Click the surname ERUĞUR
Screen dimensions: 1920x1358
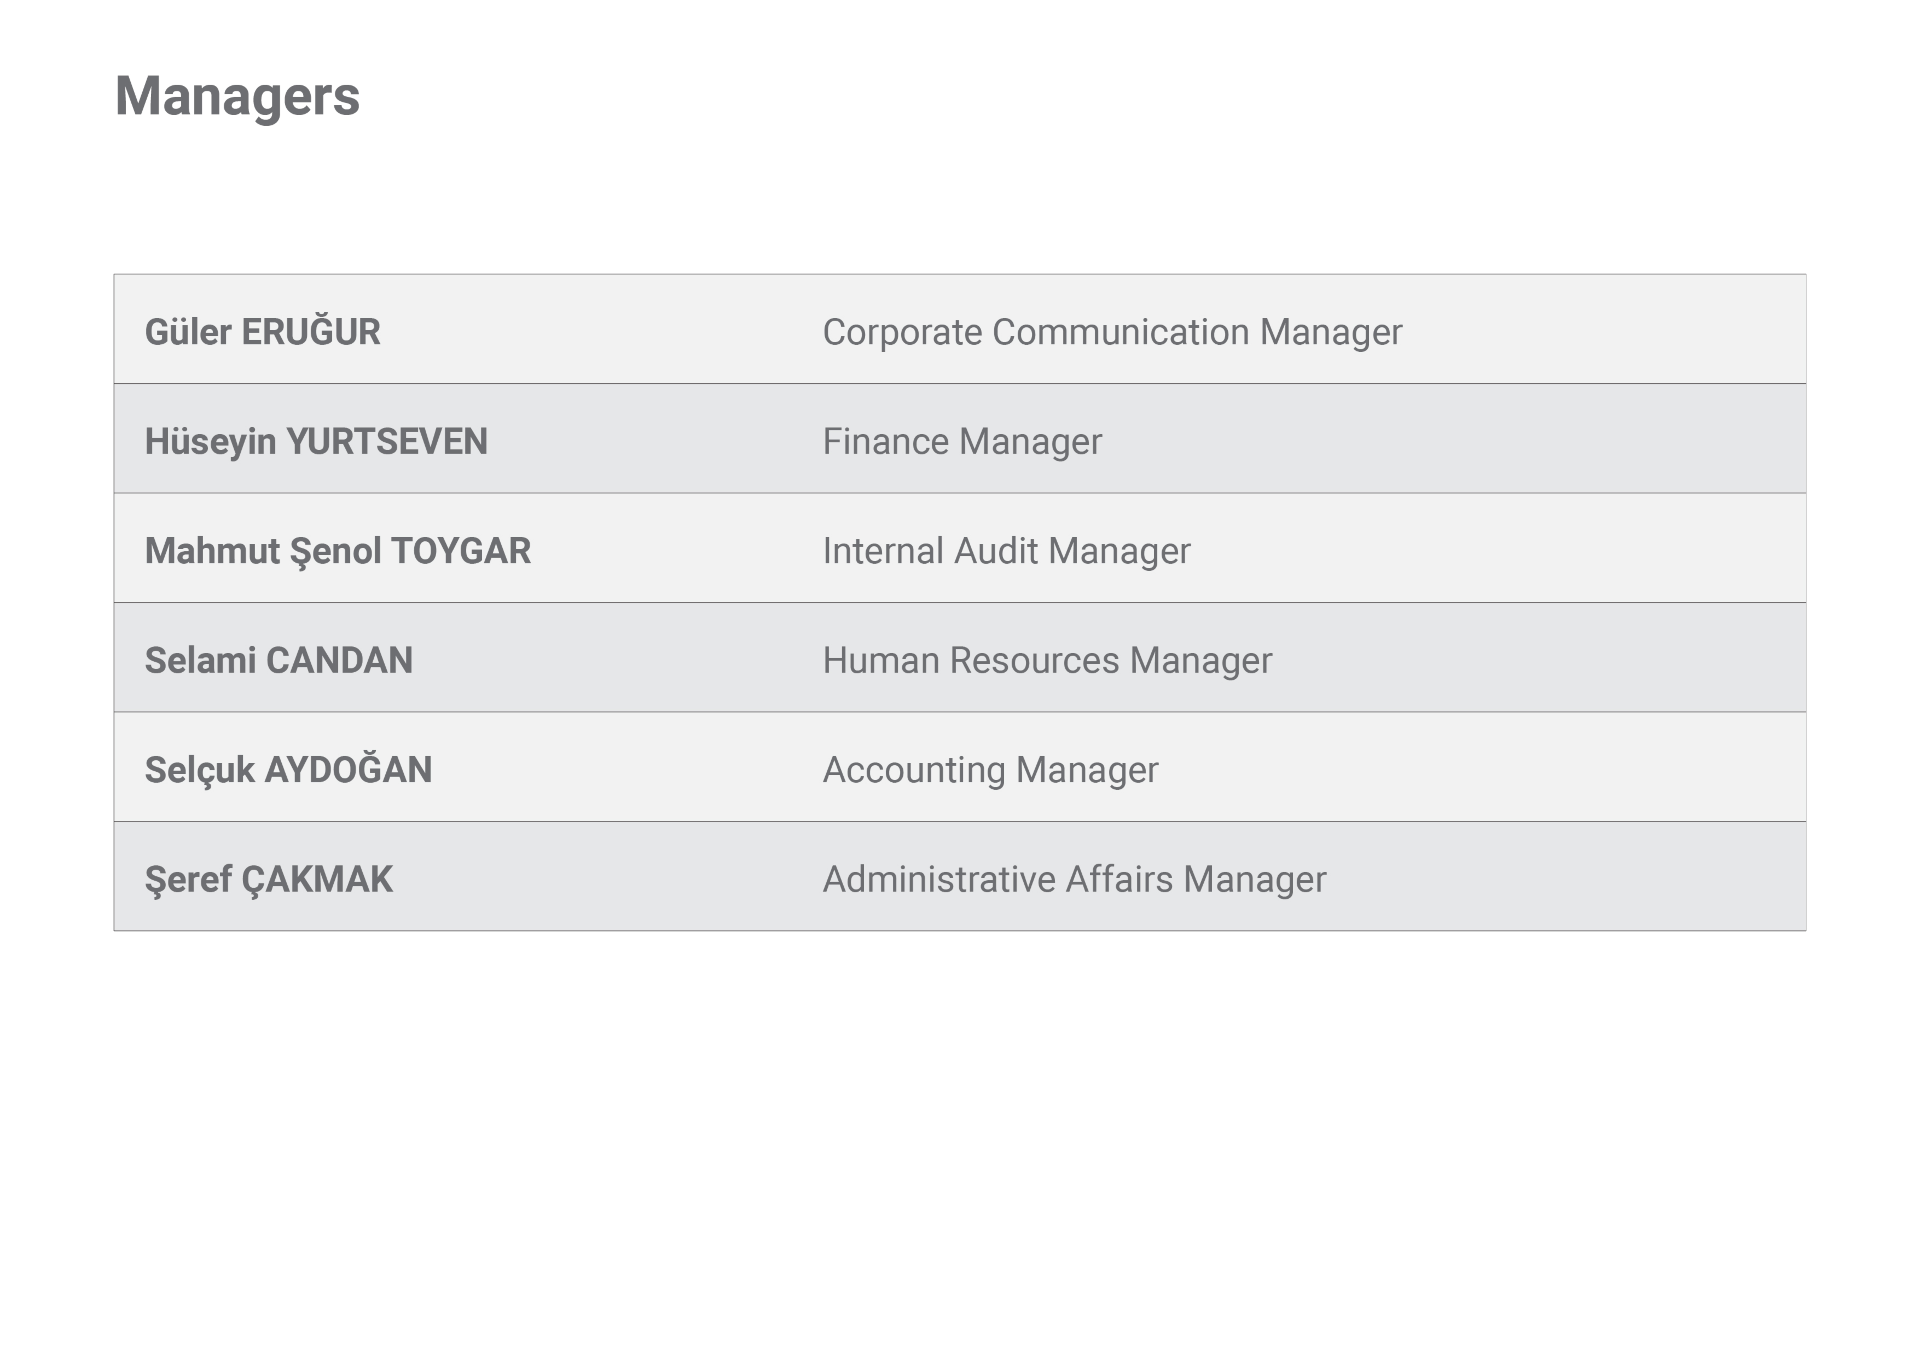click(311, 331)
